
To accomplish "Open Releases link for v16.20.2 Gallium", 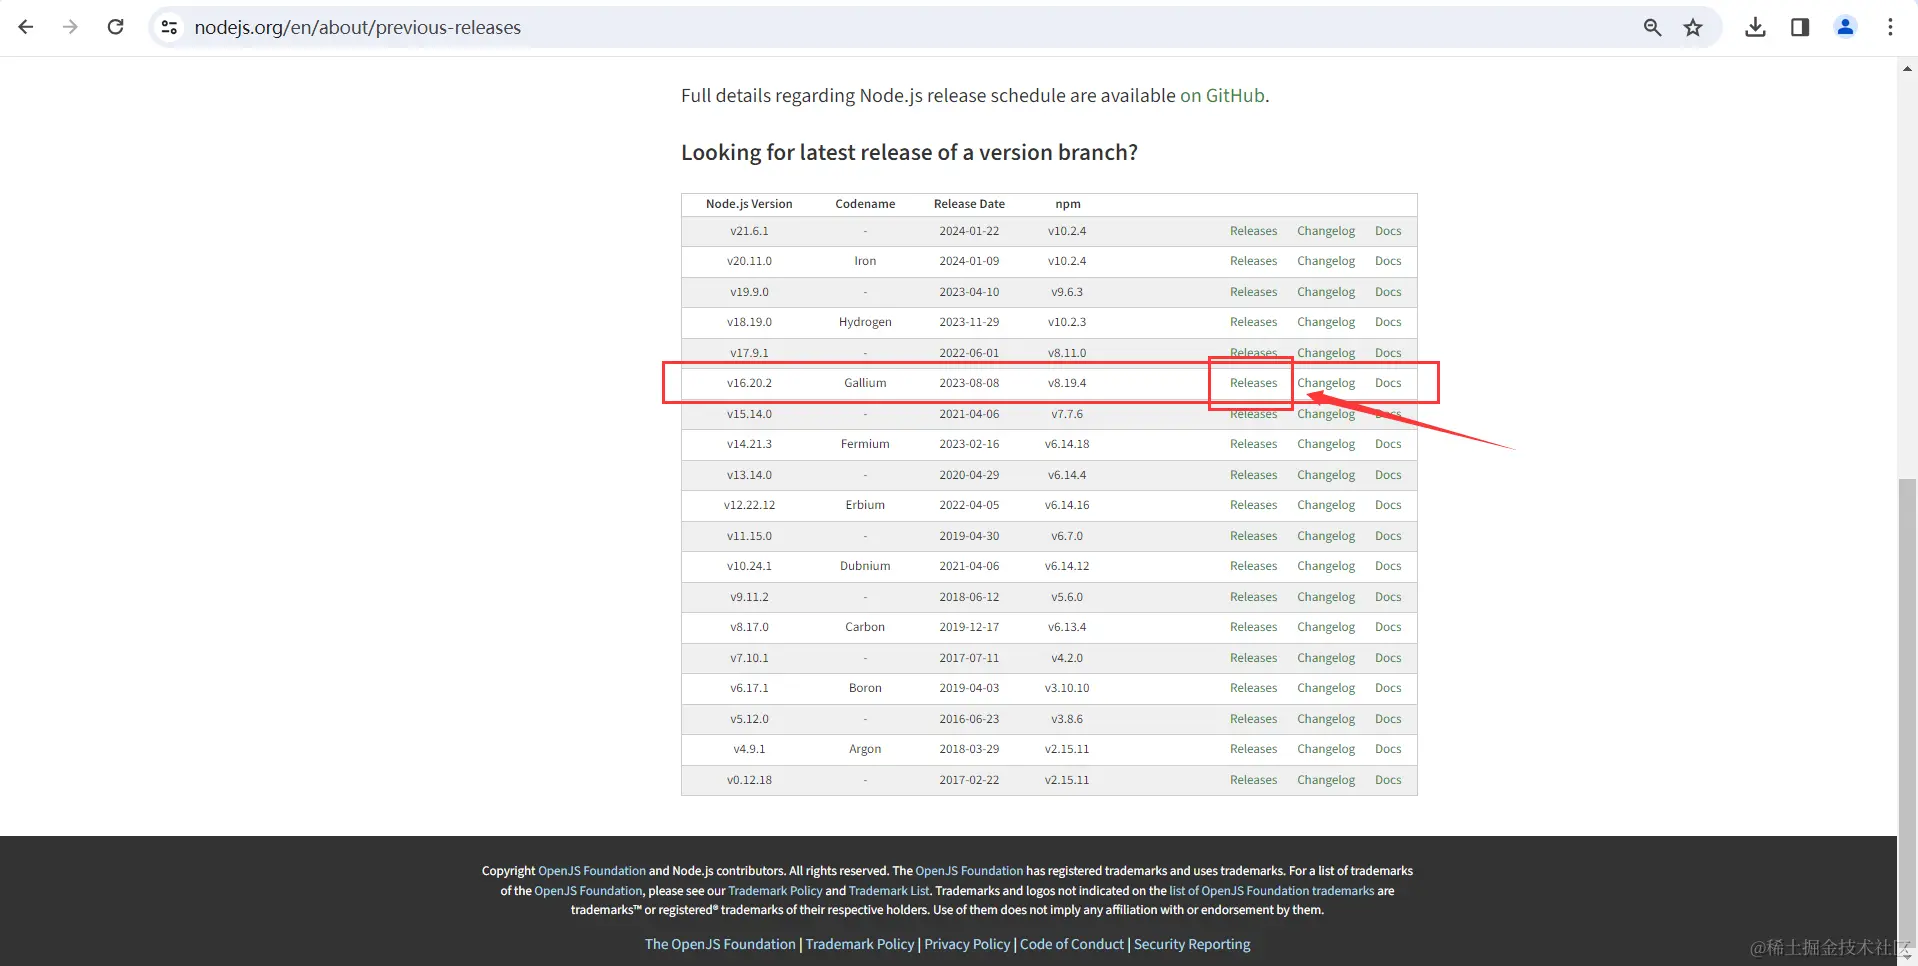I will coord(1253,383).
